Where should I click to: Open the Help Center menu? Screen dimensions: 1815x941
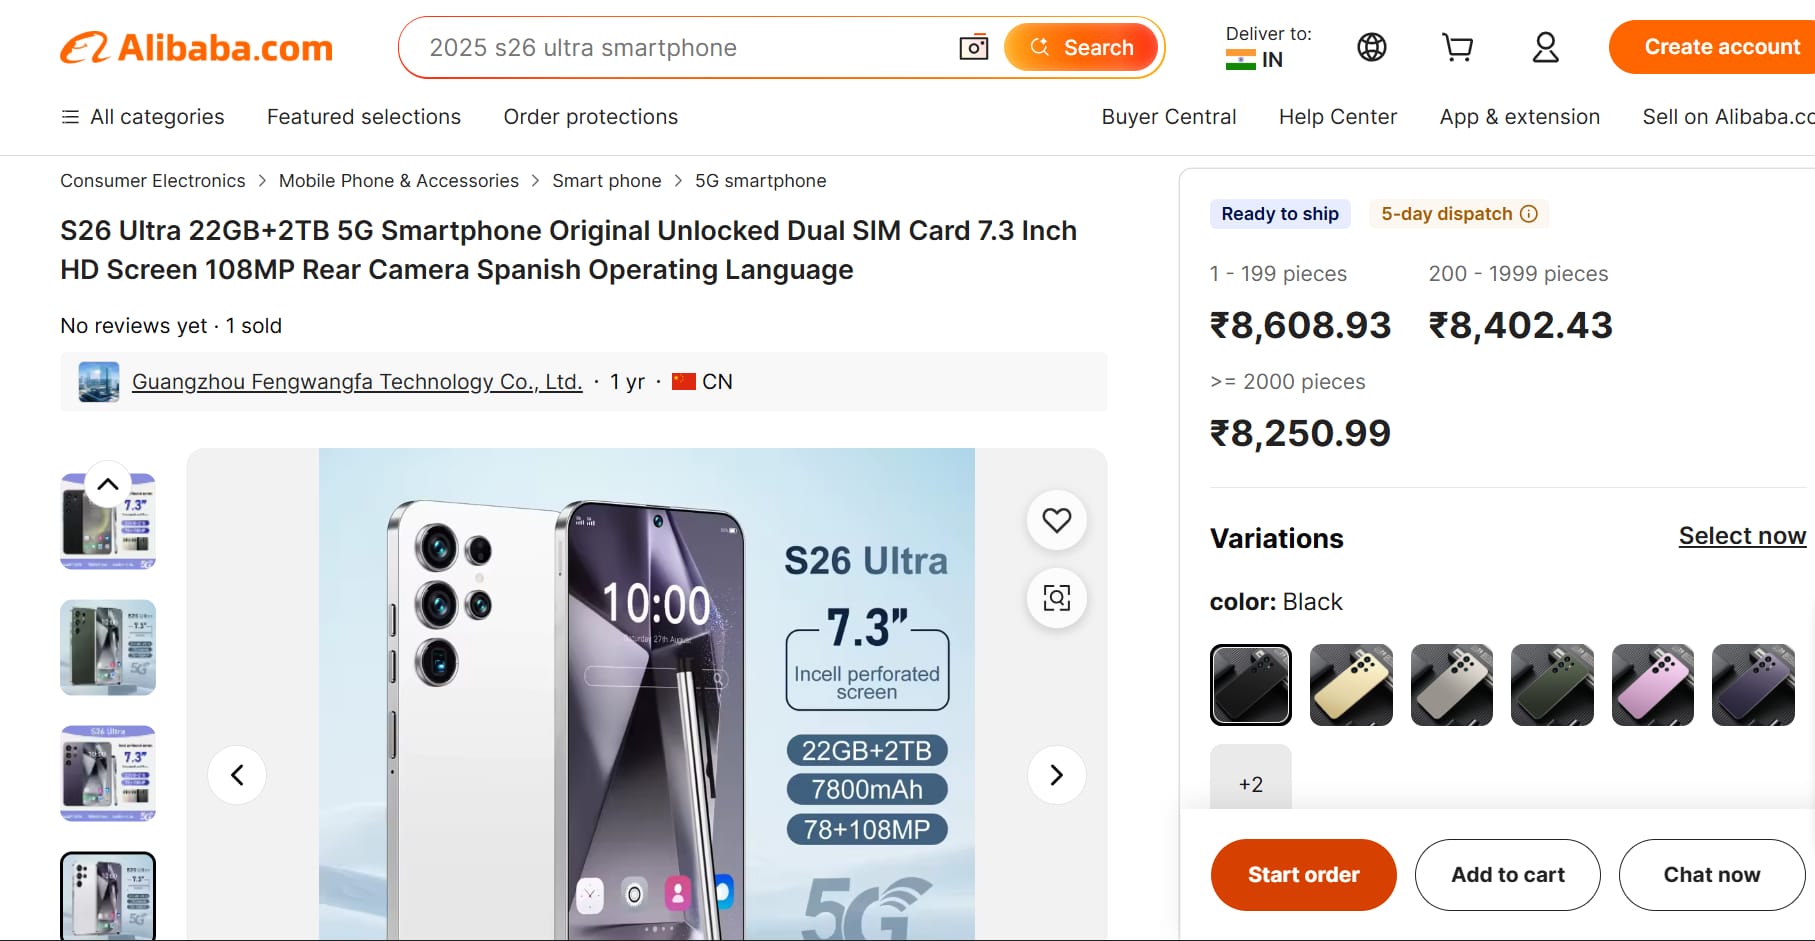click(x=1337, y=117)
